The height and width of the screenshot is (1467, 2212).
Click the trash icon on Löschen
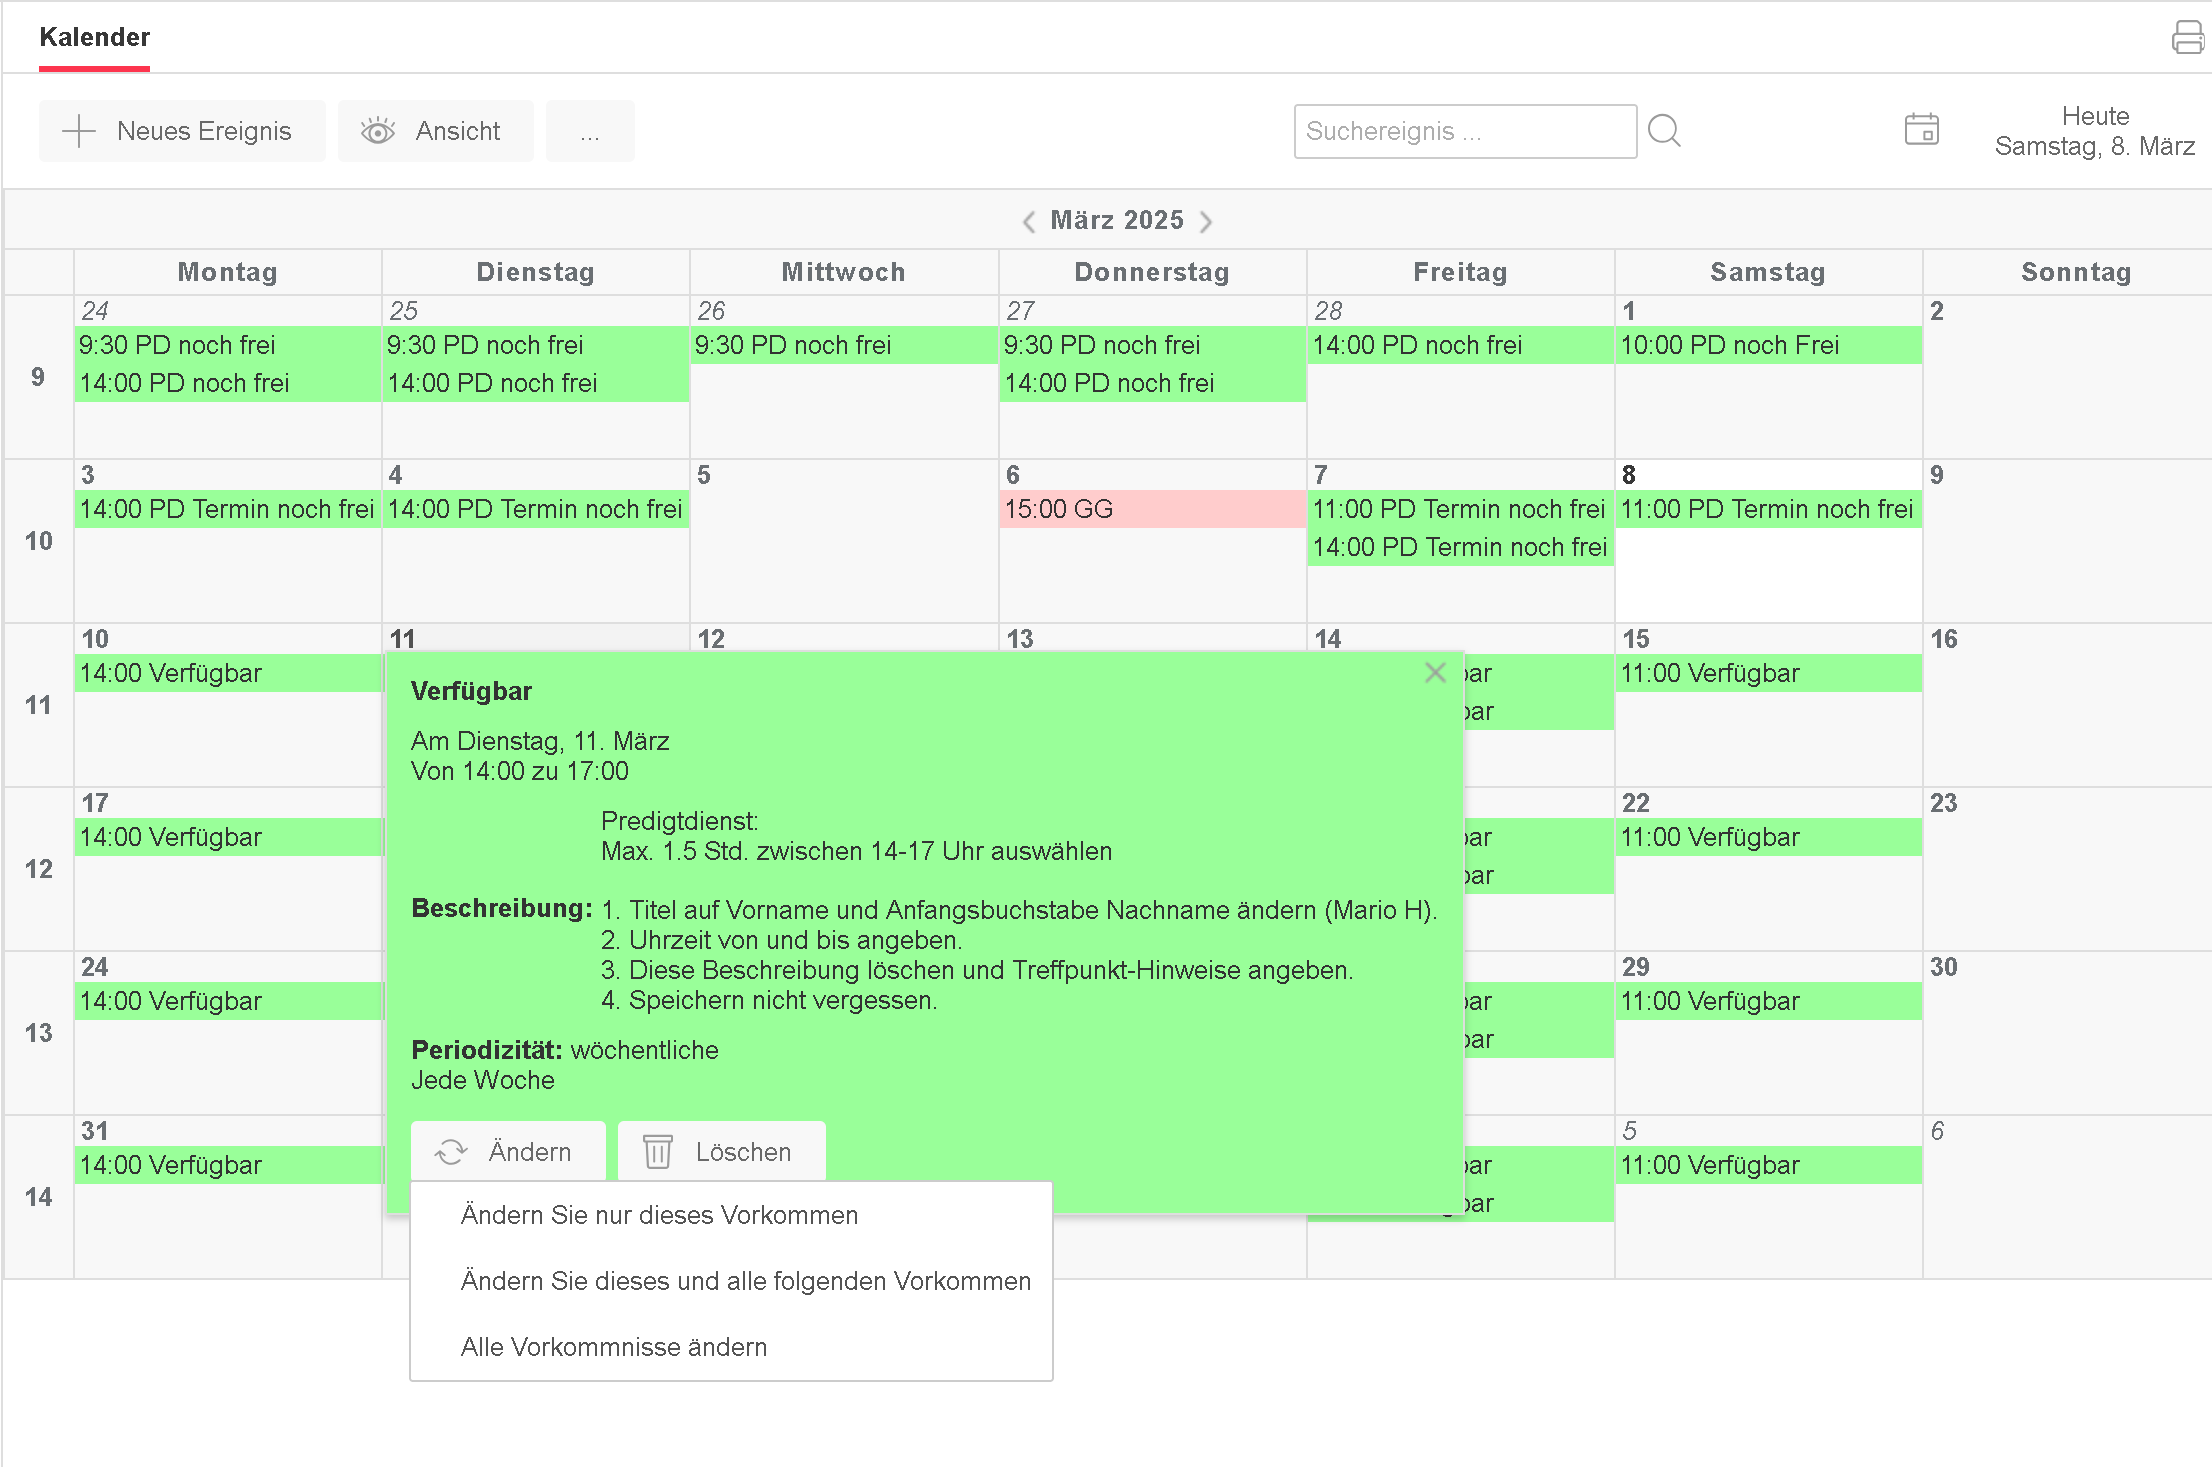657,1152
